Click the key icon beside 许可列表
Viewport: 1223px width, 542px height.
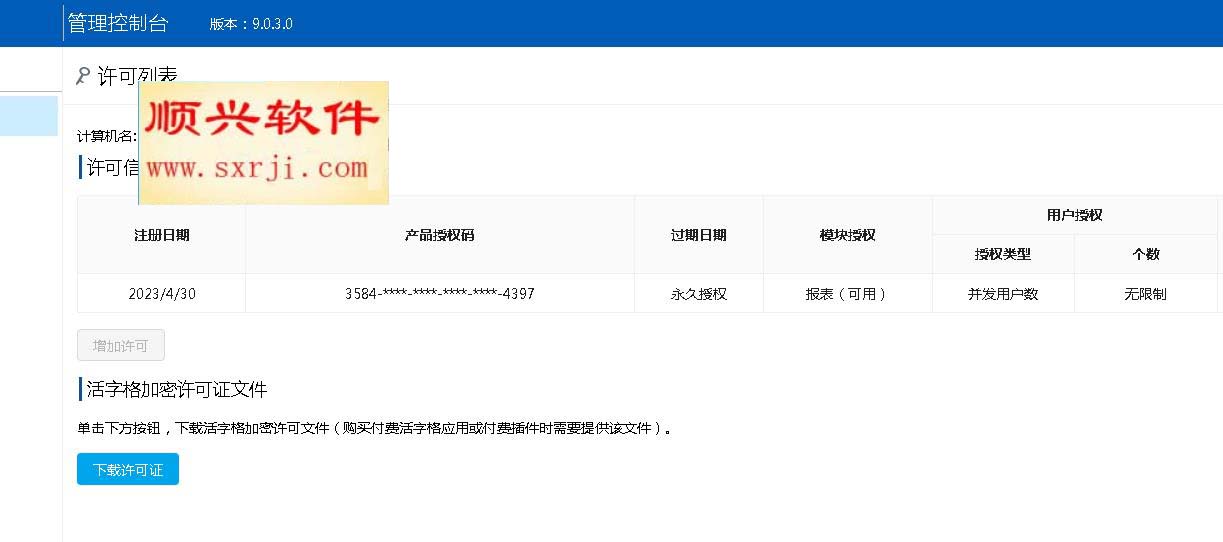coord(83,77)
